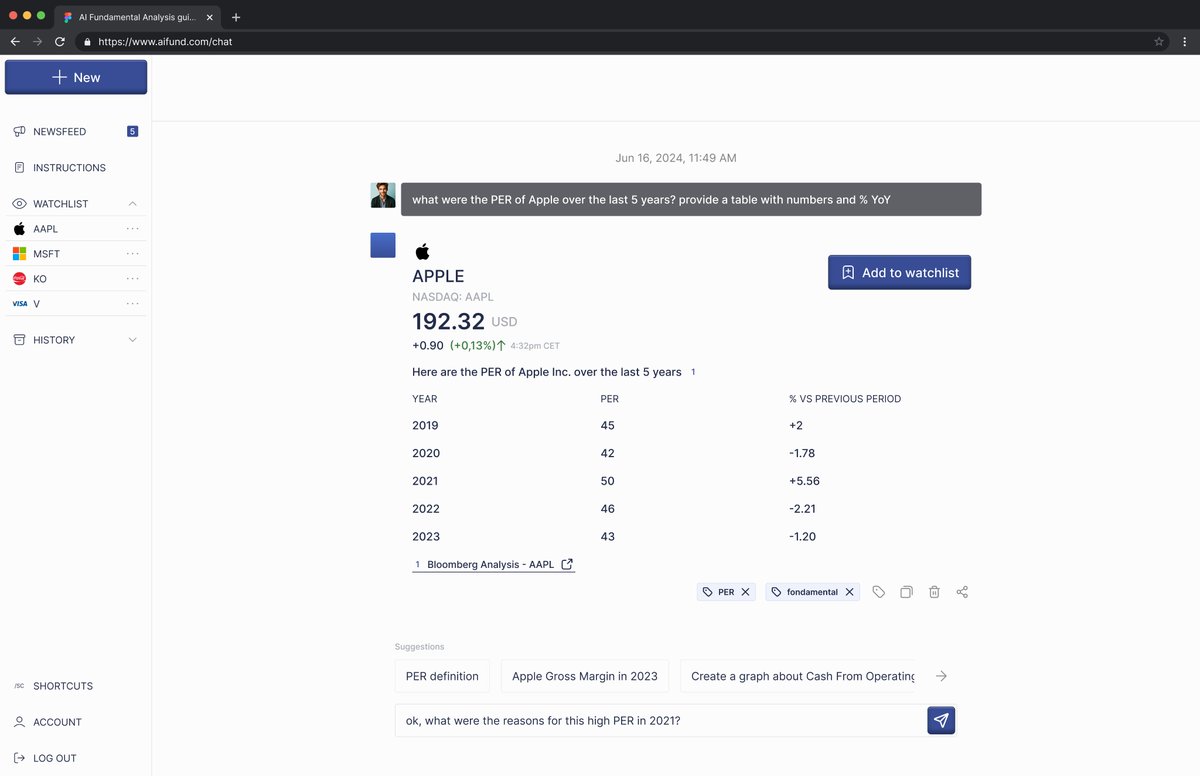Click the external link icon by Bloomberg
The image size is (1200, 776).
[567, 564]
